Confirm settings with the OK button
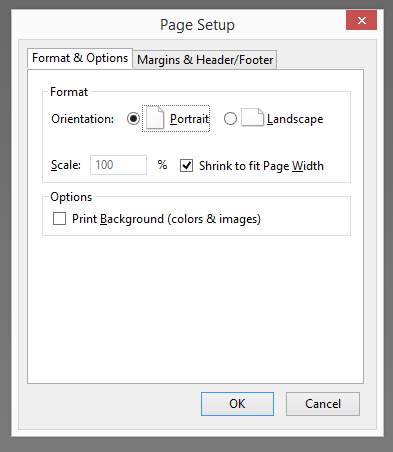 237,404
